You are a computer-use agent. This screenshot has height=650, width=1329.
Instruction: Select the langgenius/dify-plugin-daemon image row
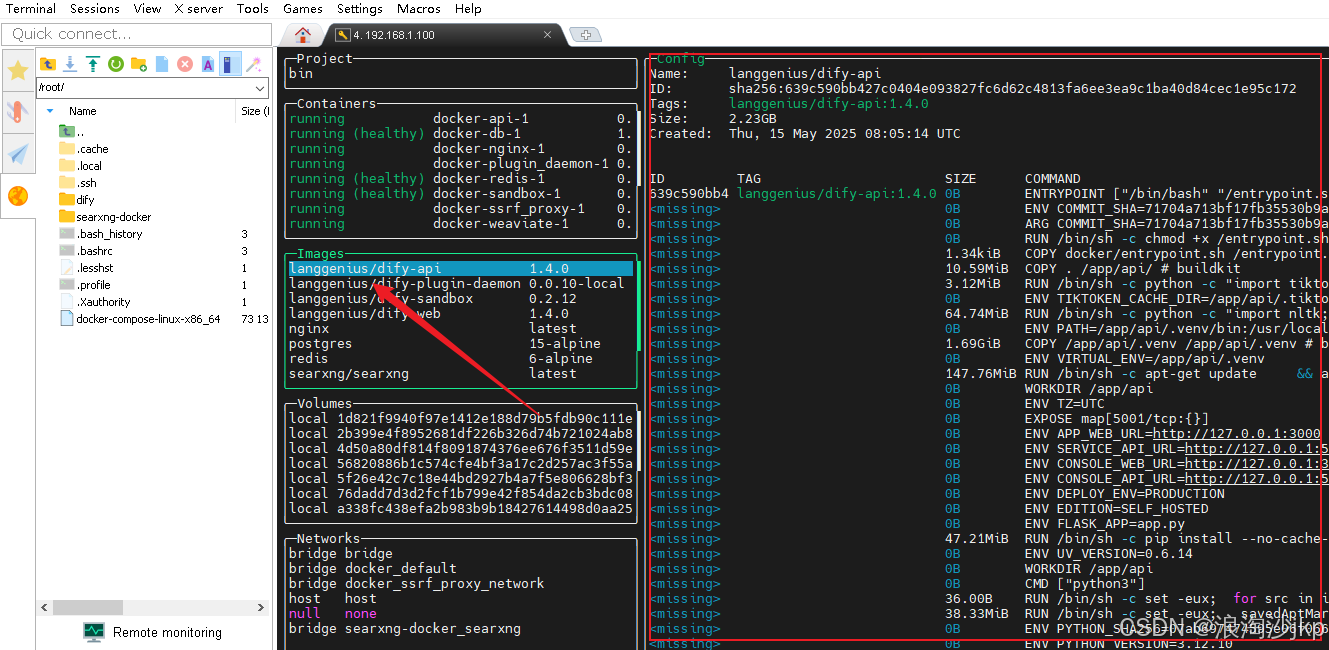(x=461, y=284)
